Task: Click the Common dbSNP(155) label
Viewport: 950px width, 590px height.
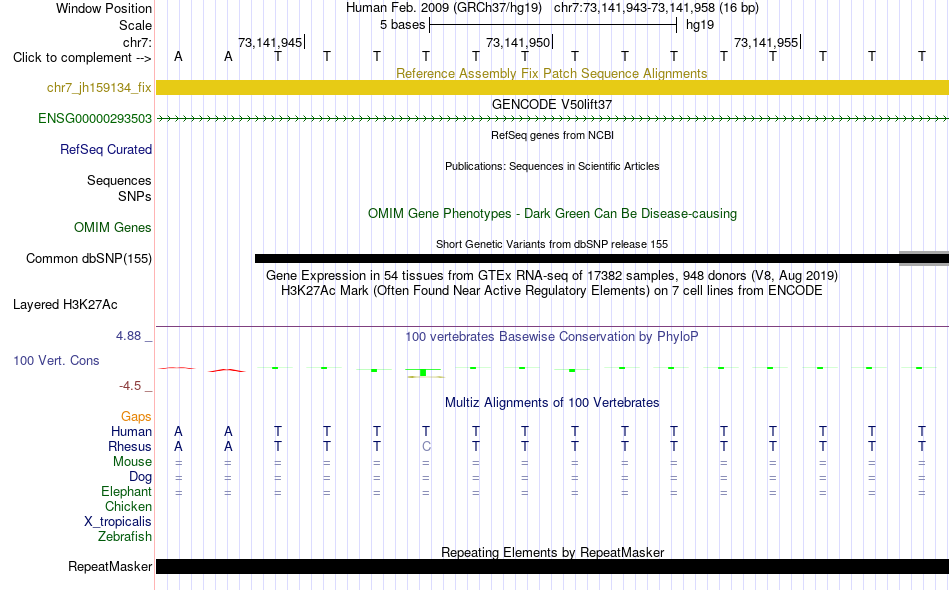Action: click(88, 259)
